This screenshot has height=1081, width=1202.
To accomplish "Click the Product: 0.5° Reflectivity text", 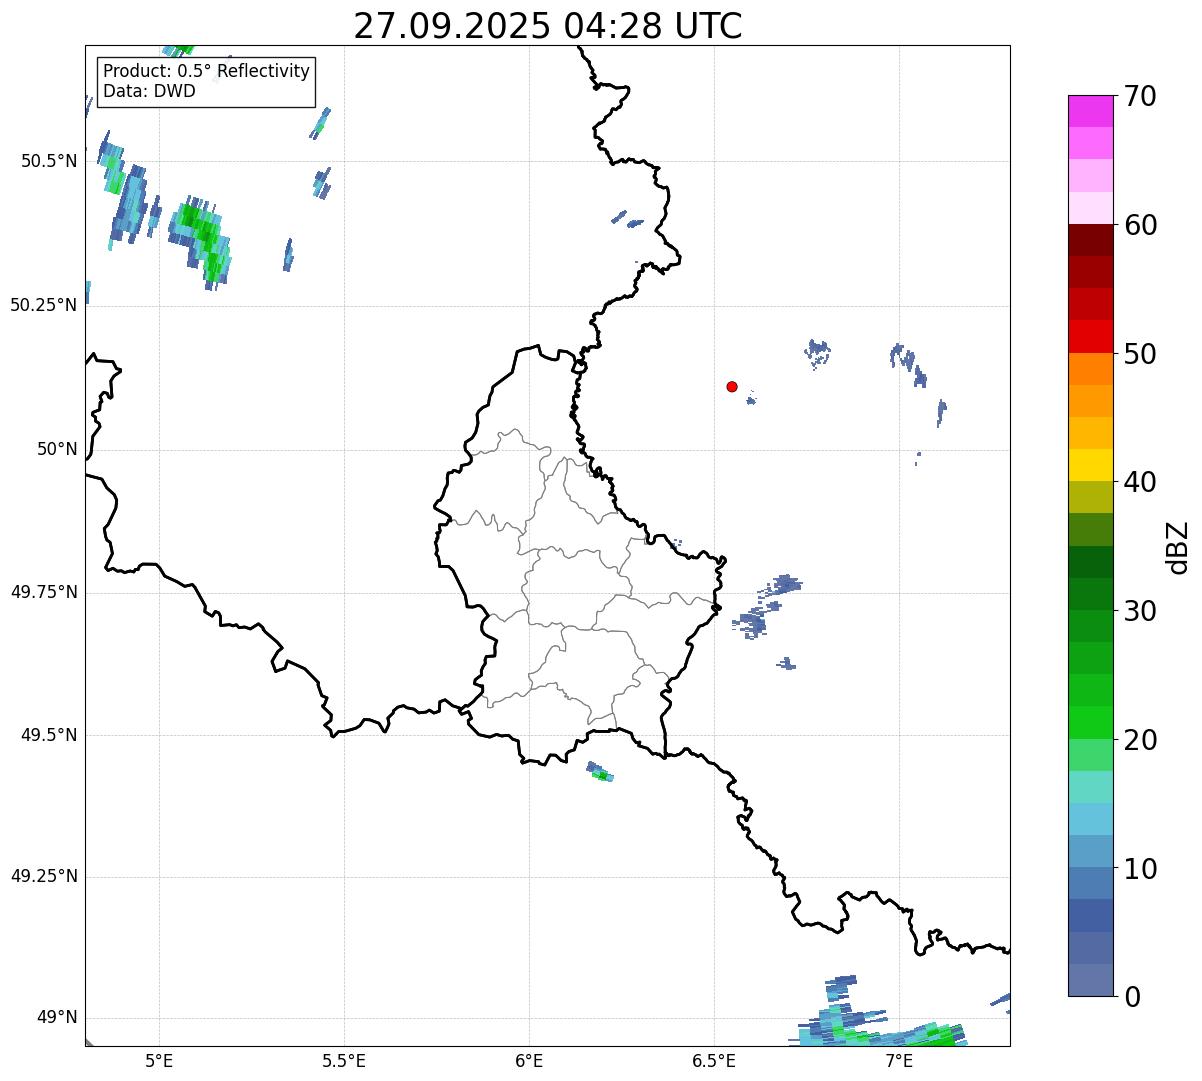I will [206, 72].
